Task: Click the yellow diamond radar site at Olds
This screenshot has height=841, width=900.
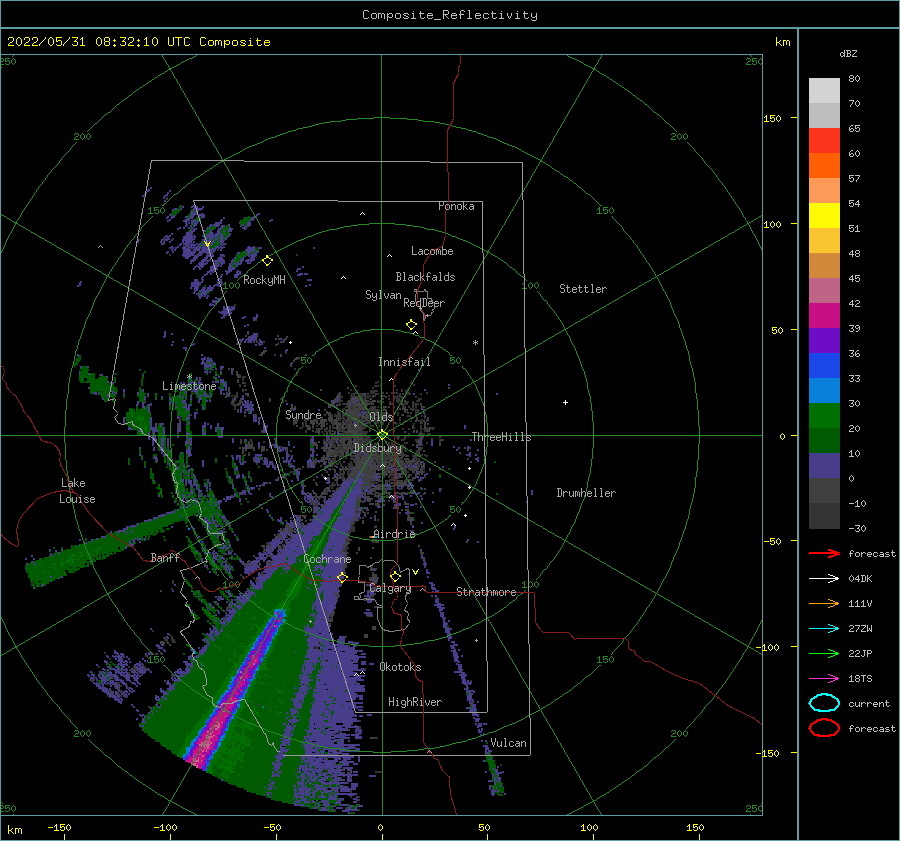Action: tap(382, 435)
